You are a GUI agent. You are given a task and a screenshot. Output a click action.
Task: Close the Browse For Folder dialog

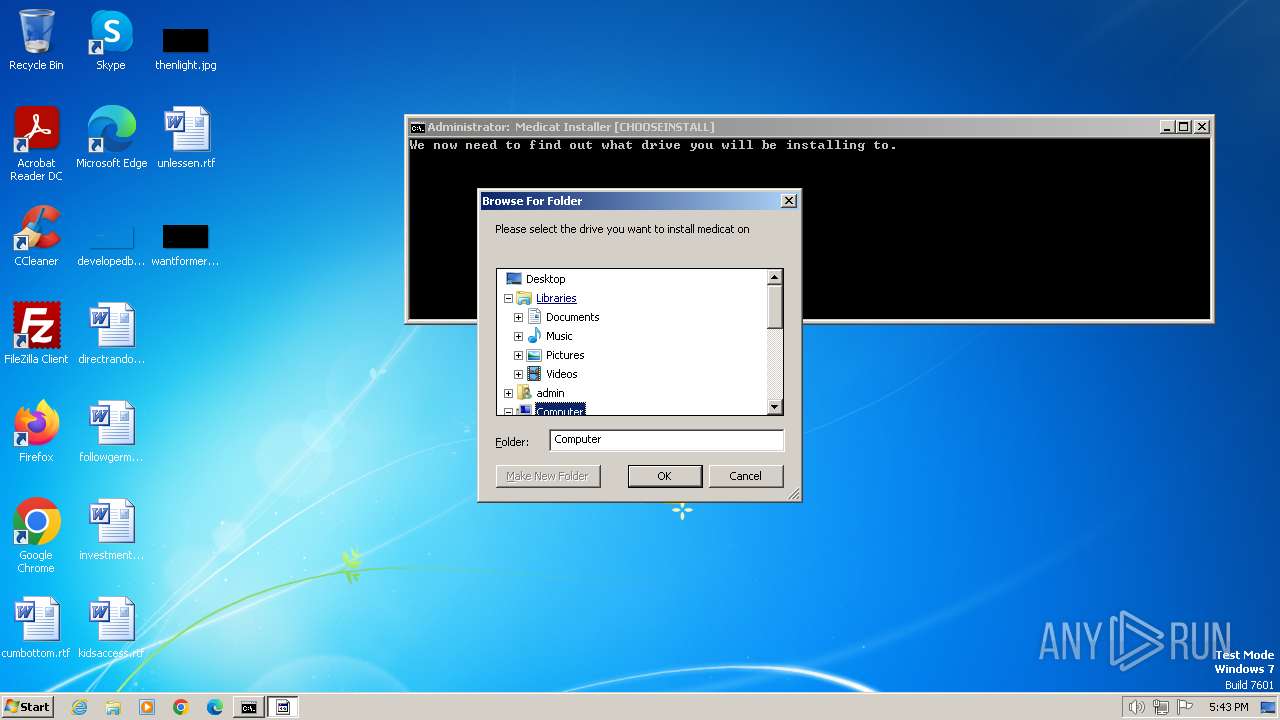tap(788, 201)
